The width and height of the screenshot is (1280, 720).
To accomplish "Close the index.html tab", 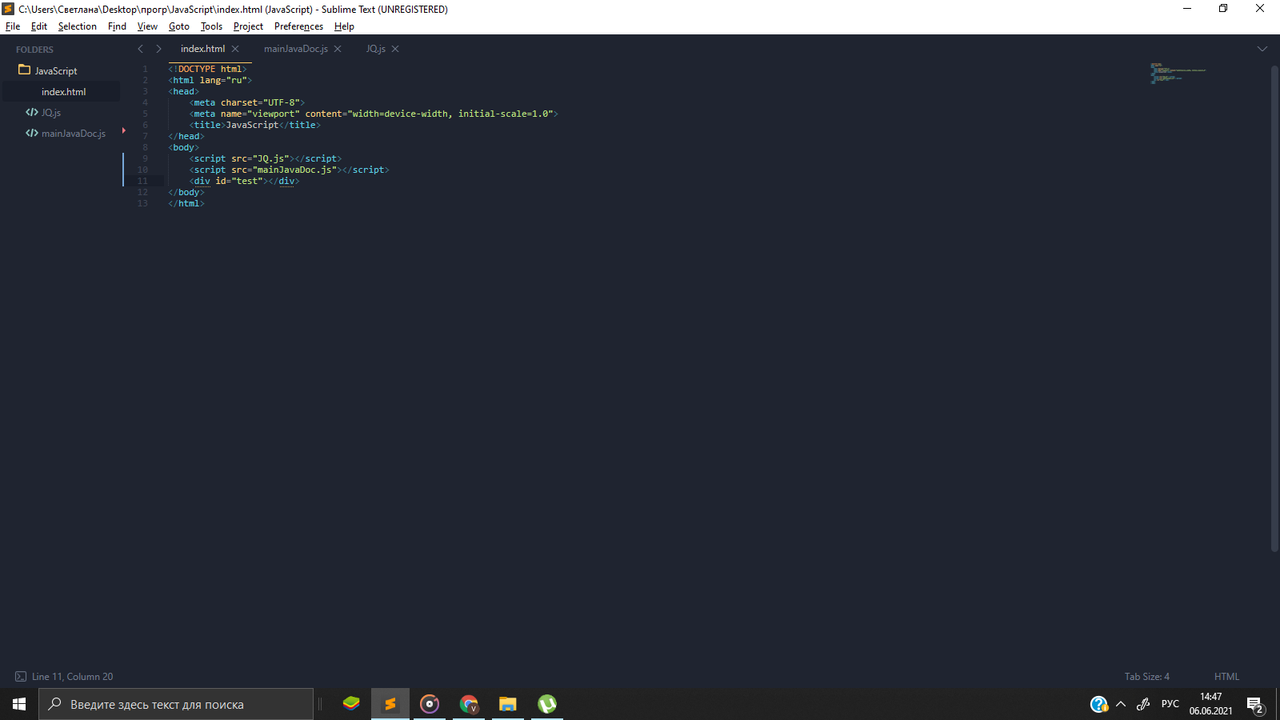I will [x=236, y=48].
